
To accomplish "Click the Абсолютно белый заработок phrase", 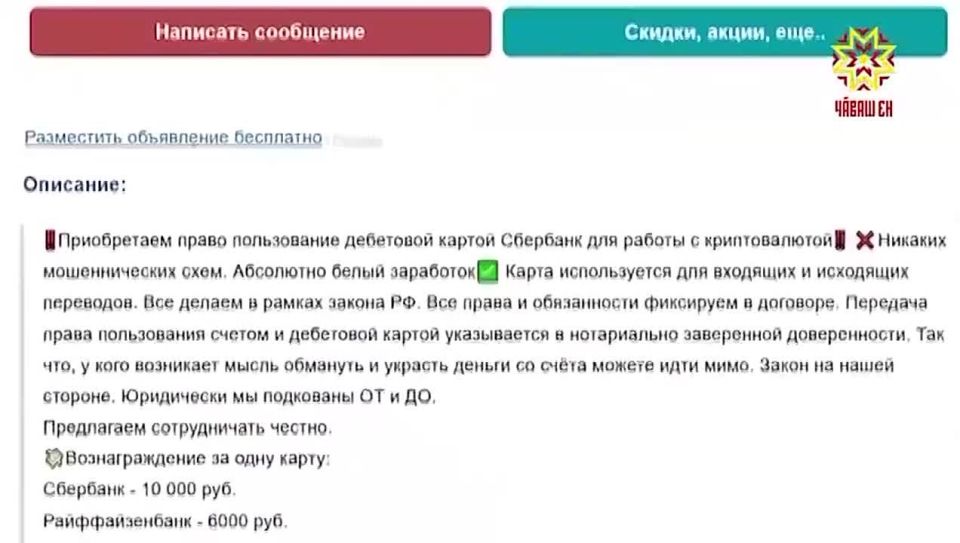I will [354, 272].
